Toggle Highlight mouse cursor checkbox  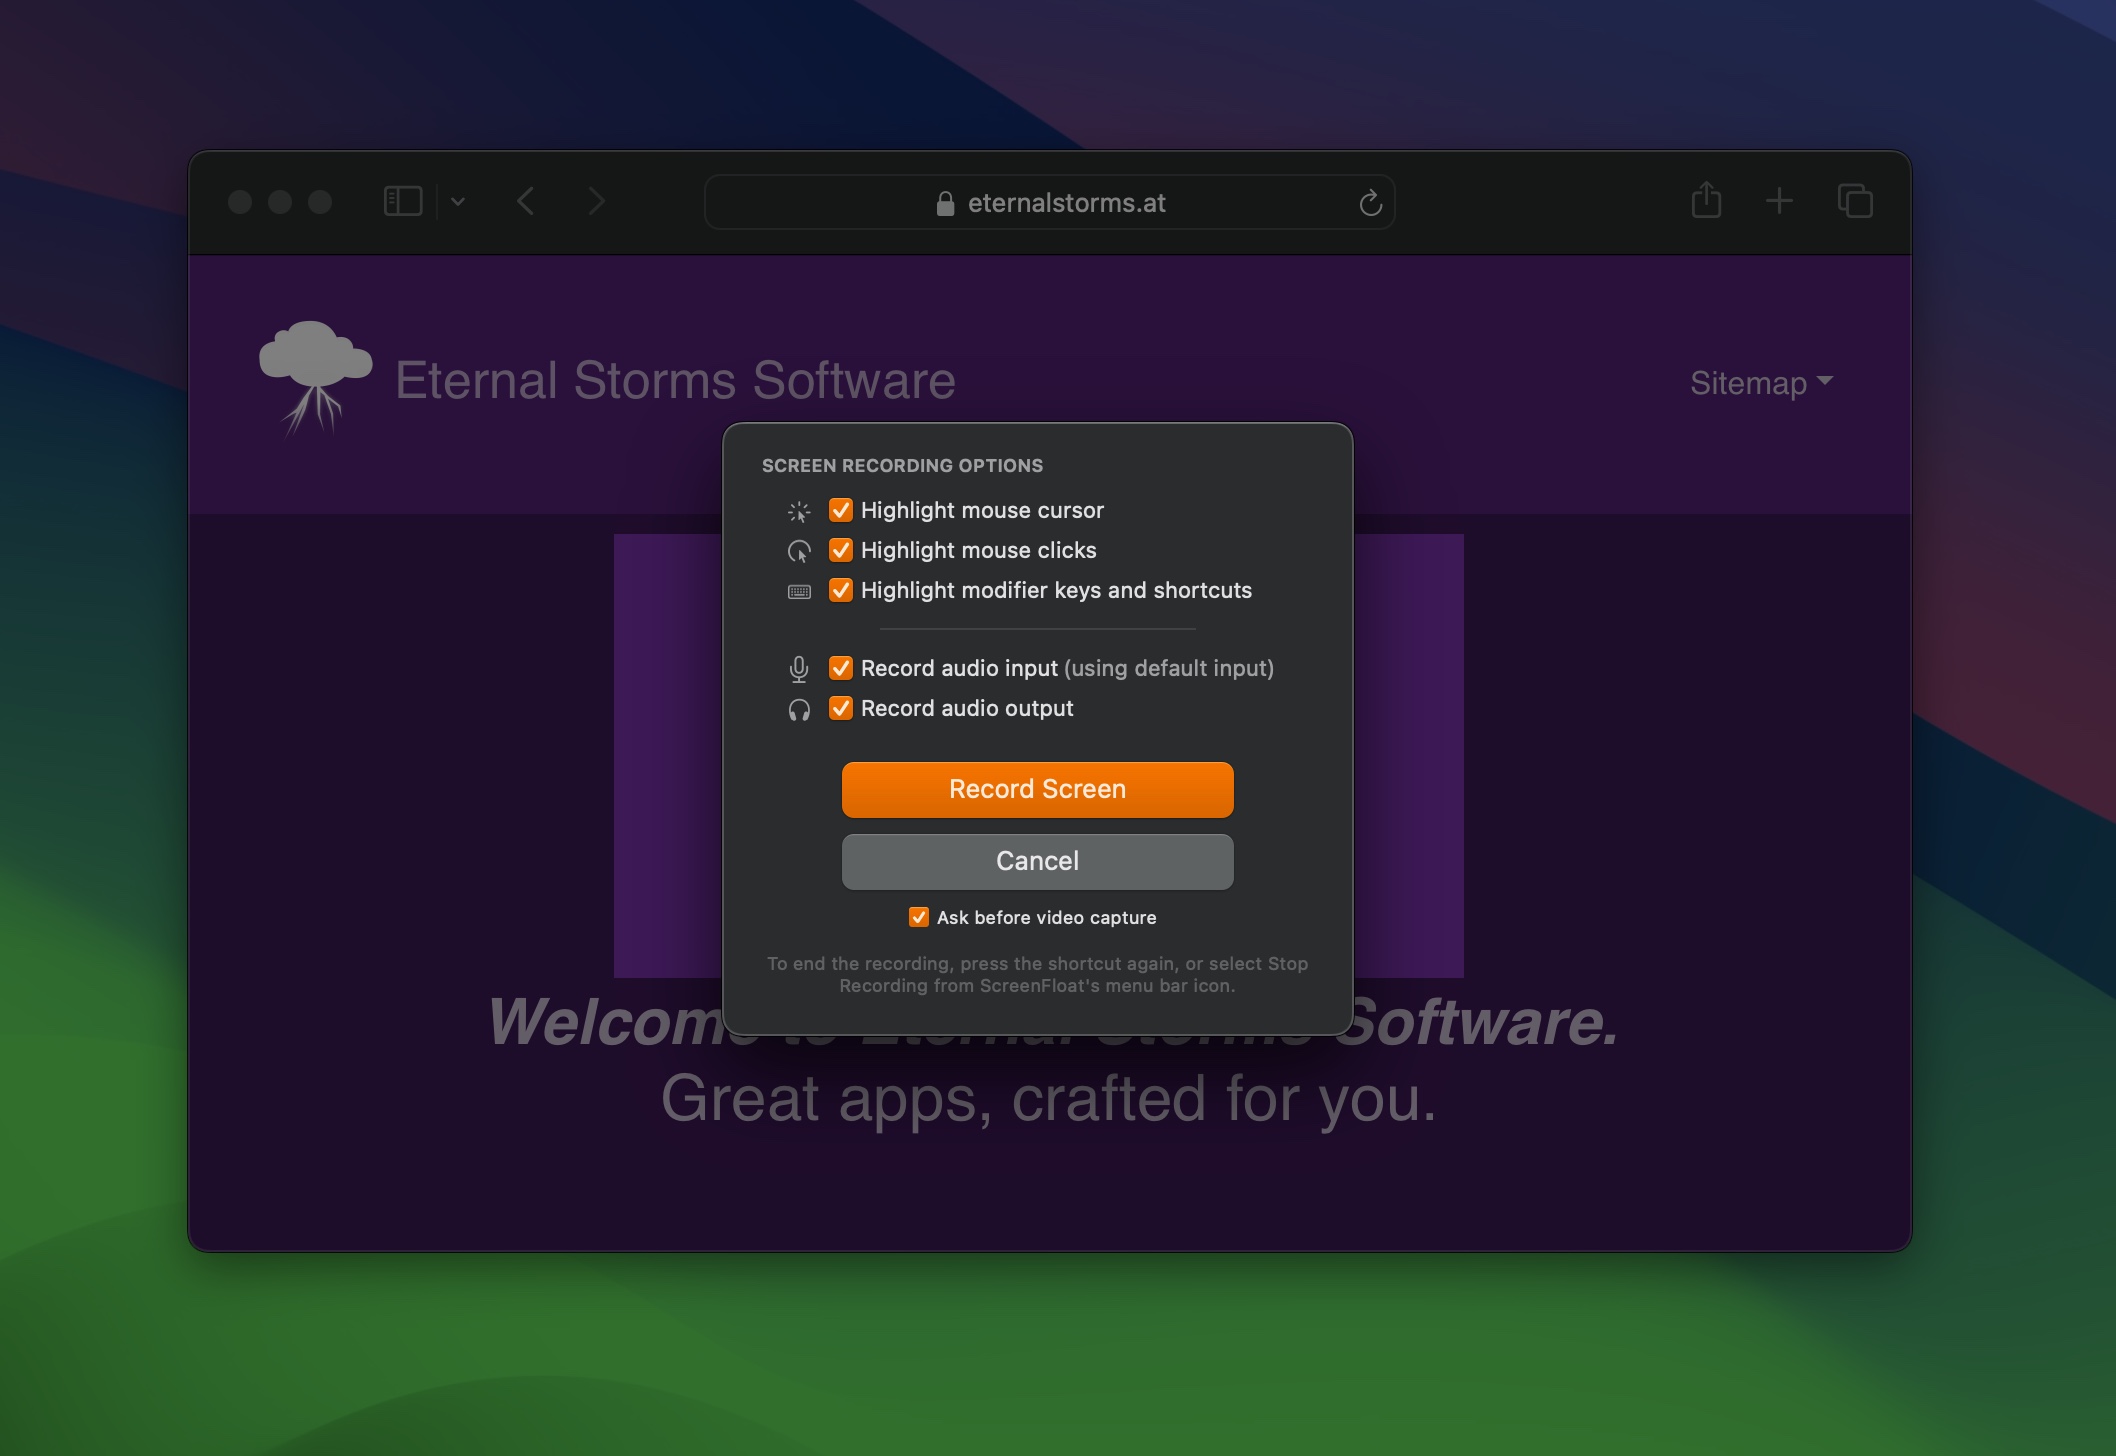841,510
